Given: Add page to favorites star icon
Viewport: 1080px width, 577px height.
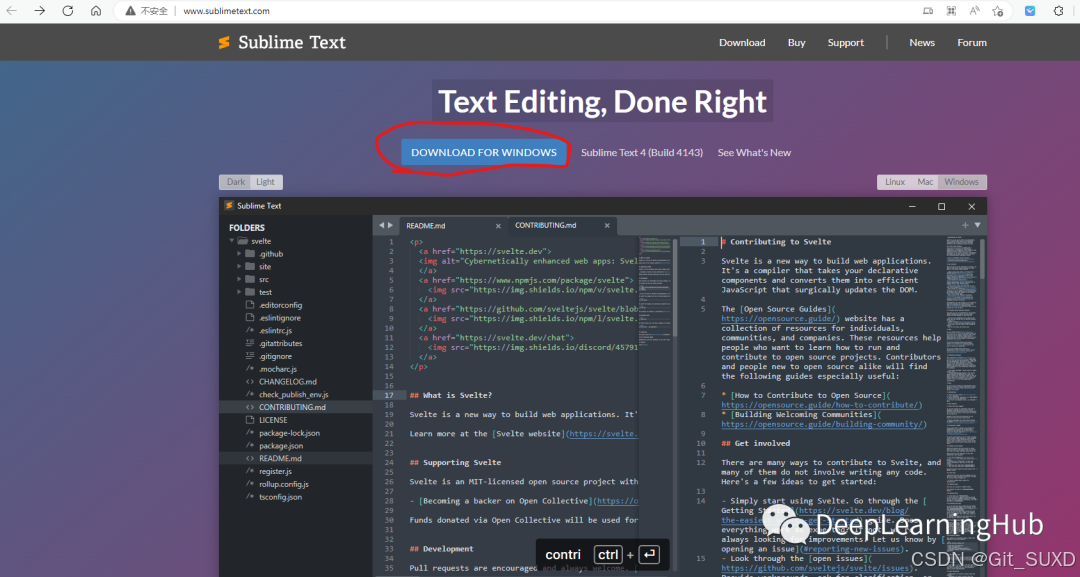Looking at the screenshot, I should click(x=997, y=11).
